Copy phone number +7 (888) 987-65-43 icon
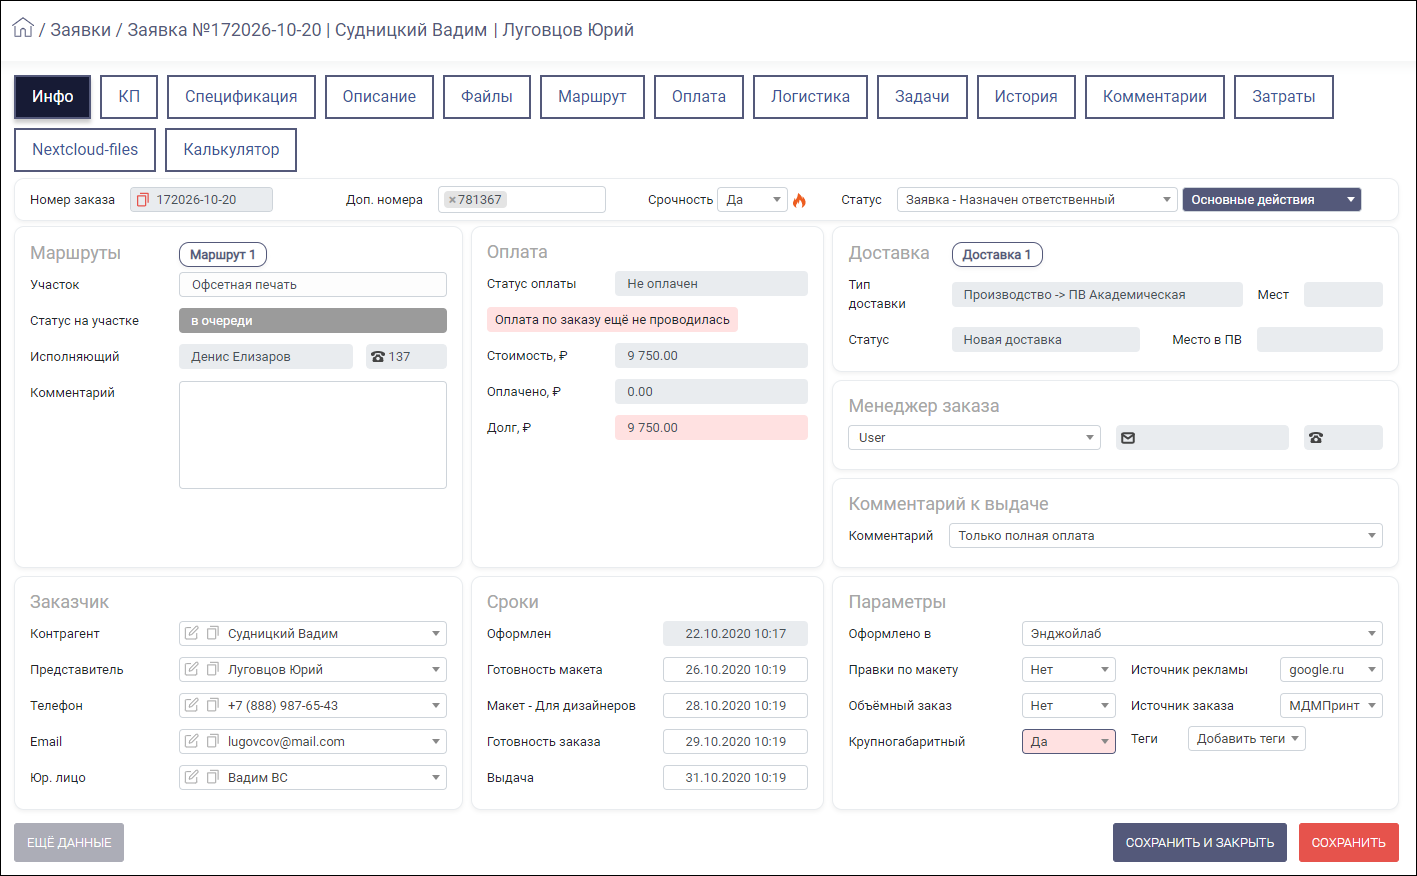The image size is (1417, 876). pos(212,705)
